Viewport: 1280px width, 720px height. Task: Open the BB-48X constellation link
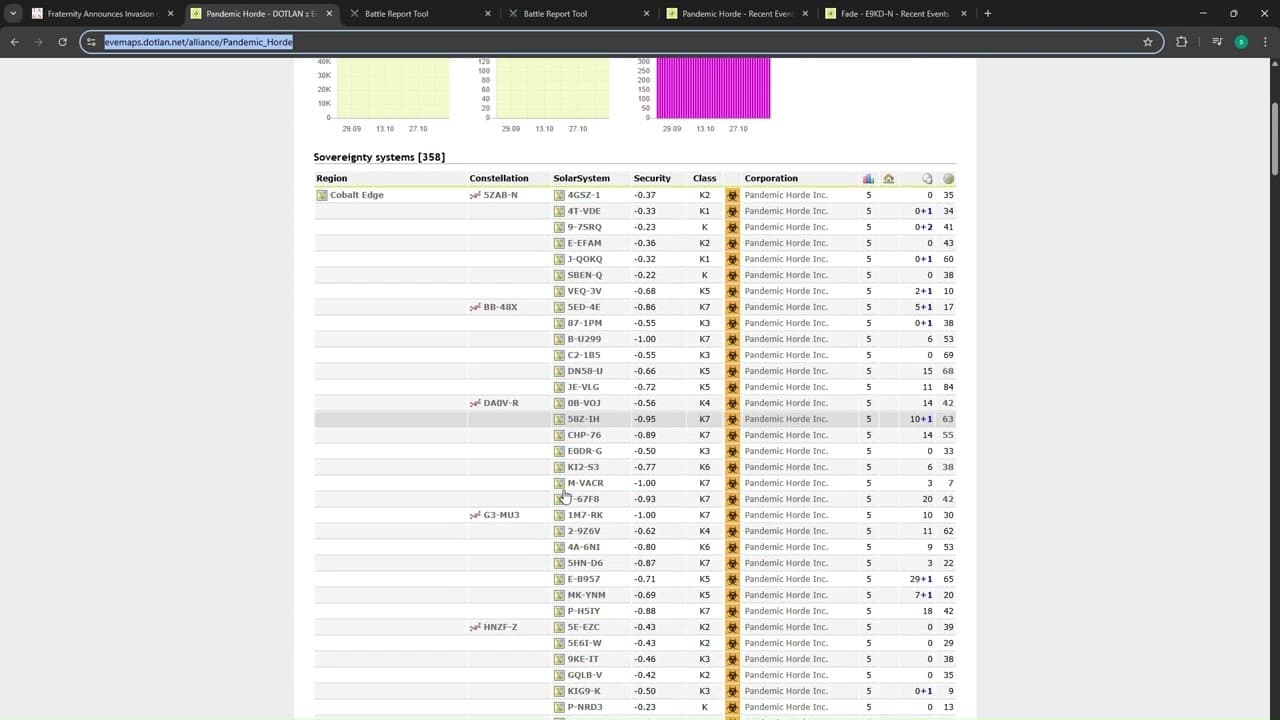coord(501,307)
